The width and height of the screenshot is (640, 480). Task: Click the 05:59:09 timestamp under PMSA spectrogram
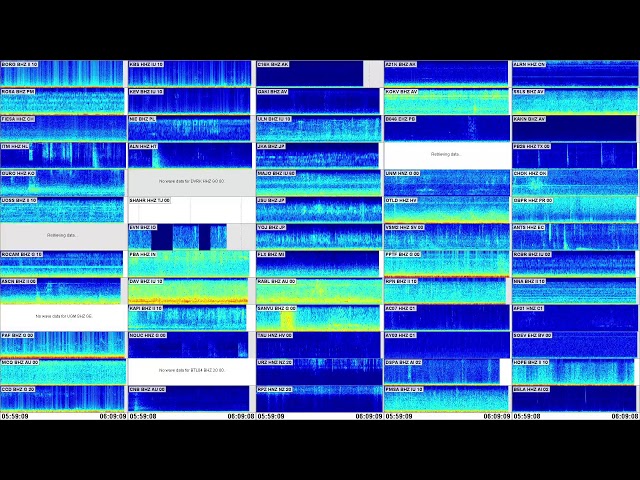tap(399, 416)
